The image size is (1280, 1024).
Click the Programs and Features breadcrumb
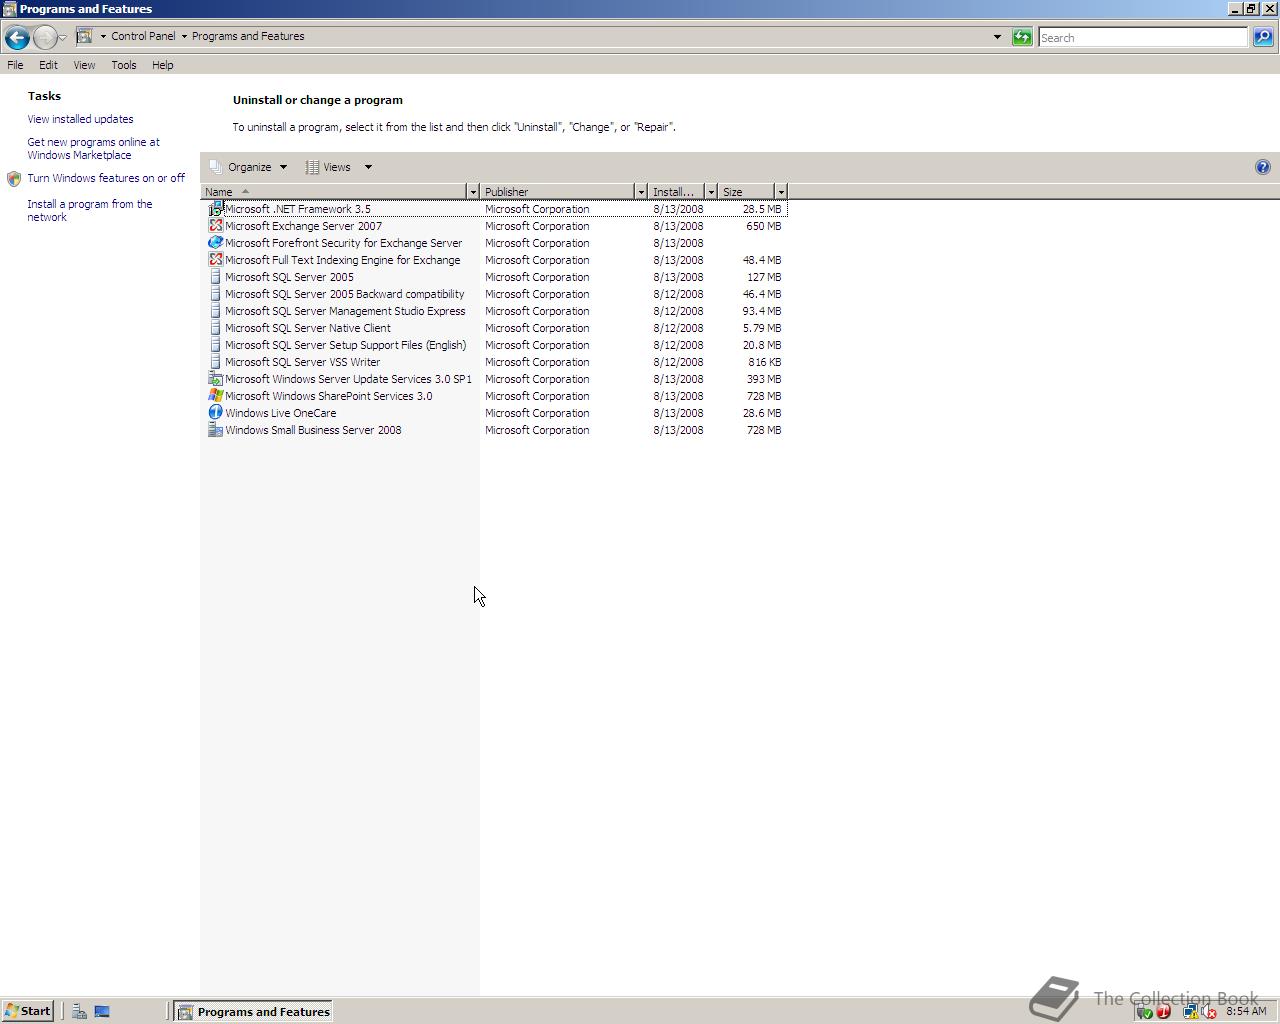click(248, 36)
